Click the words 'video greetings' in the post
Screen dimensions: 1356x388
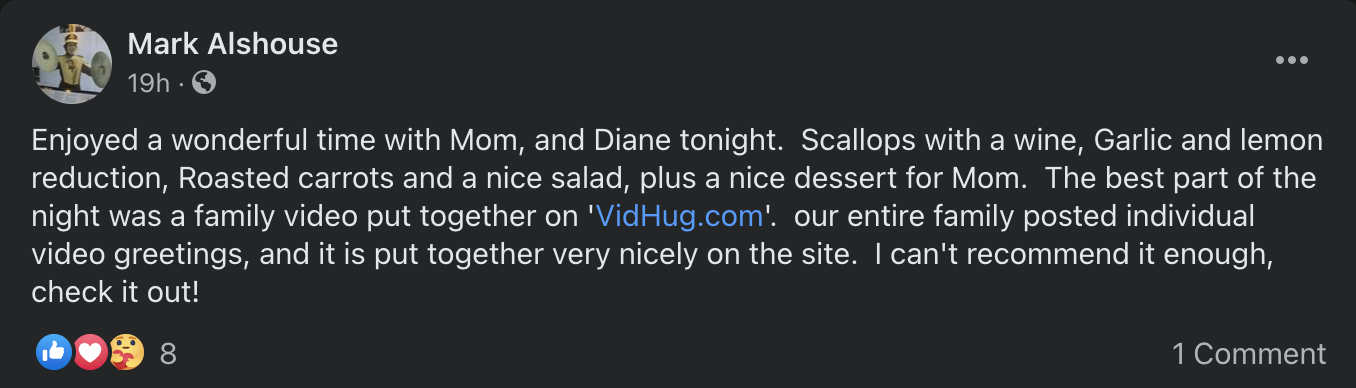point(139,255)
